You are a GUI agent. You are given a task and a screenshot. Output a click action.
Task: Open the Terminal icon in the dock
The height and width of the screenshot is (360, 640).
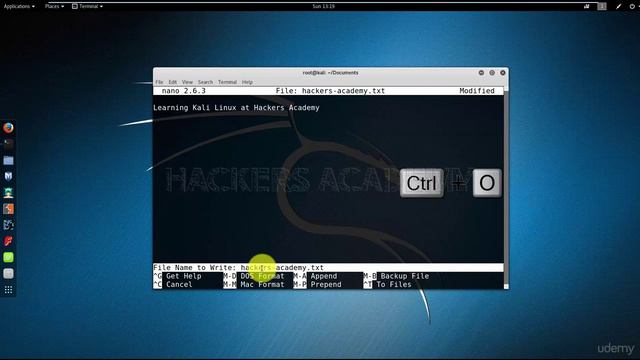tap(8, 144)
